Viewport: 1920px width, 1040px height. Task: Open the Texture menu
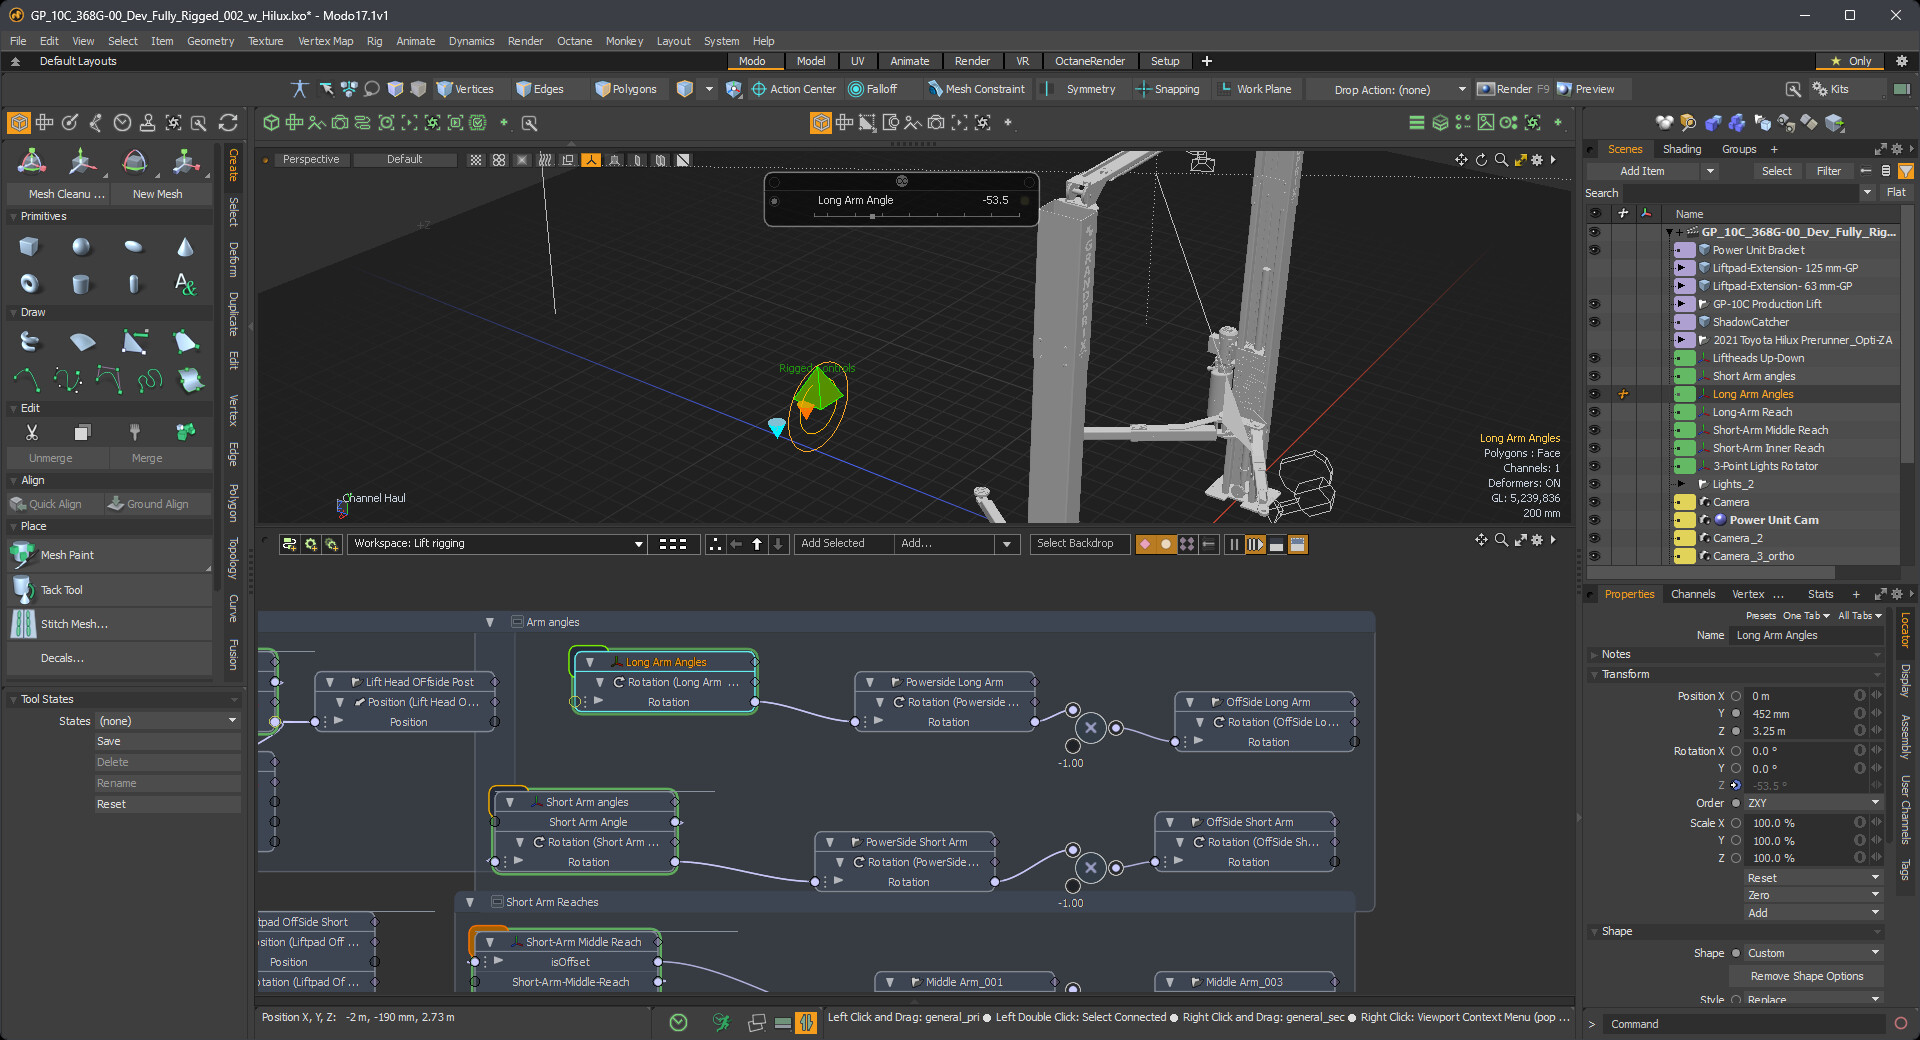[265, 41]
